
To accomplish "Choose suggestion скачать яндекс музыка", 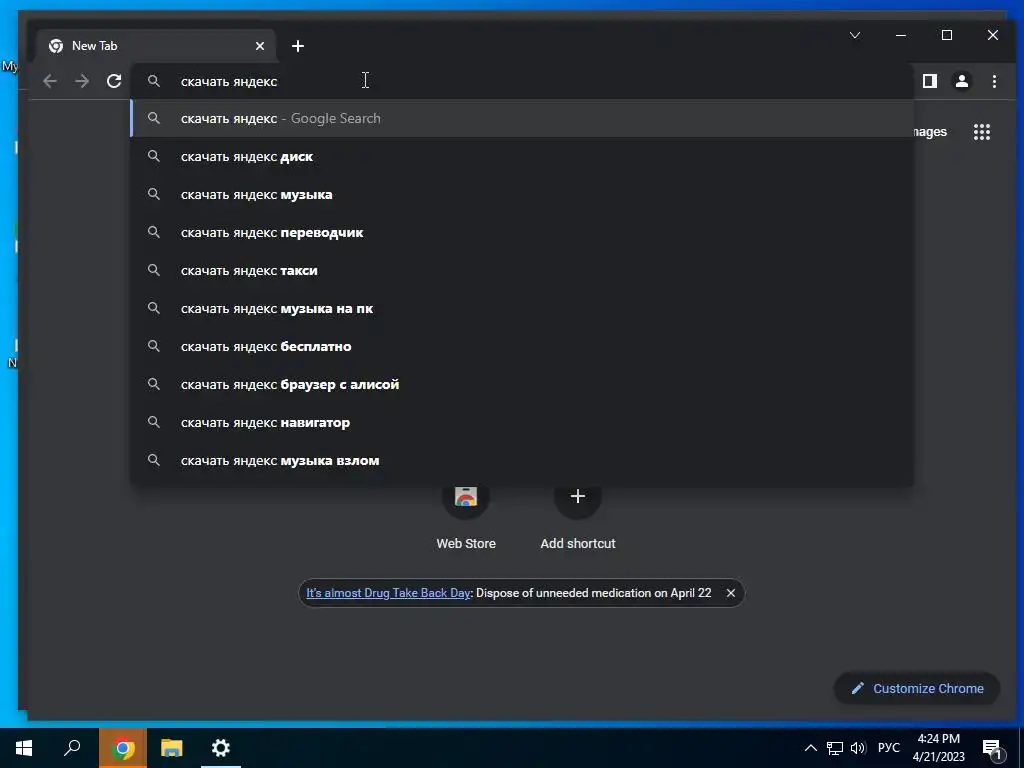I will 522,195.
